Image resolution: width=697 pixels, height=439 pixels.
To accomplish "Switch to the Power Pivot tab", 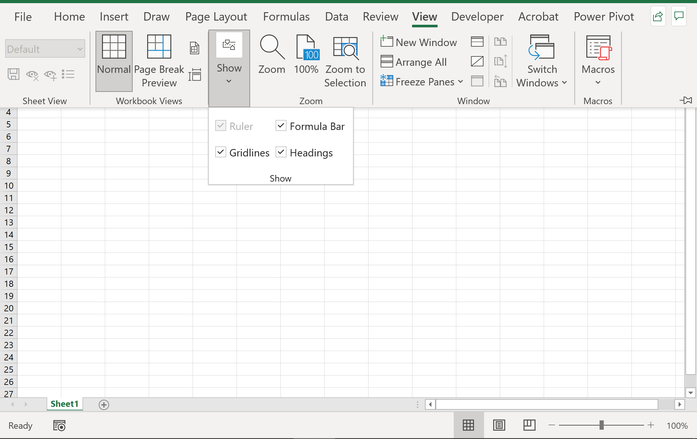I will click(x=604, y=17).
